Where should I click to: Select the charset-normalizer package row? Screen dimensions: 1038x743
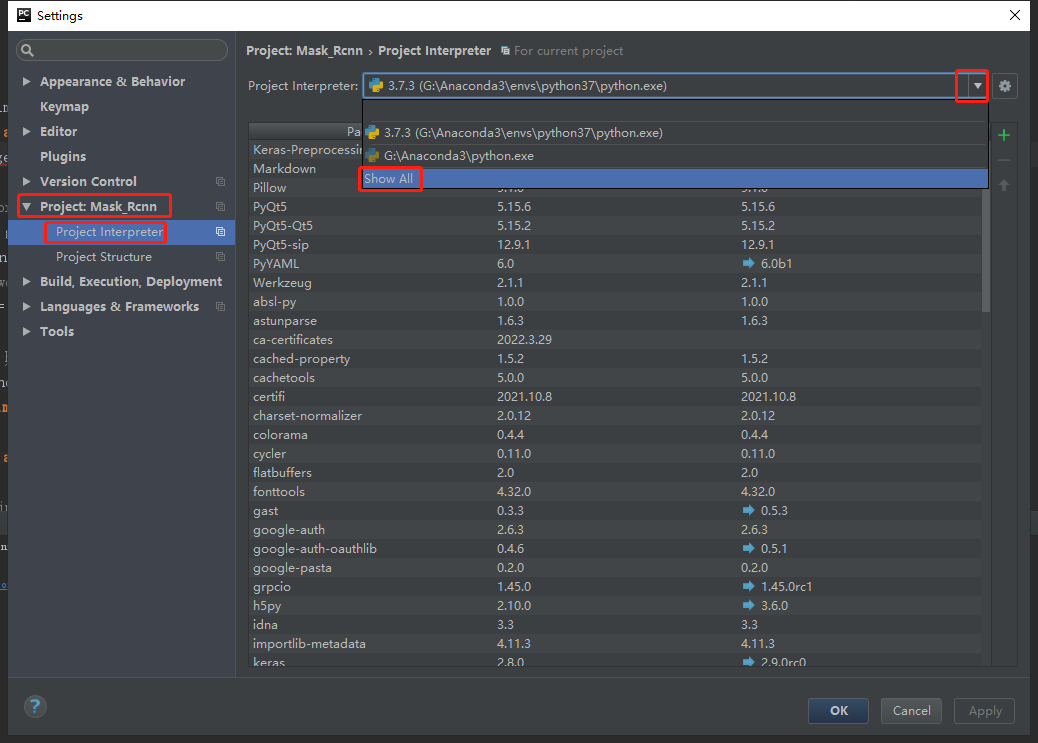pos(616,416)
